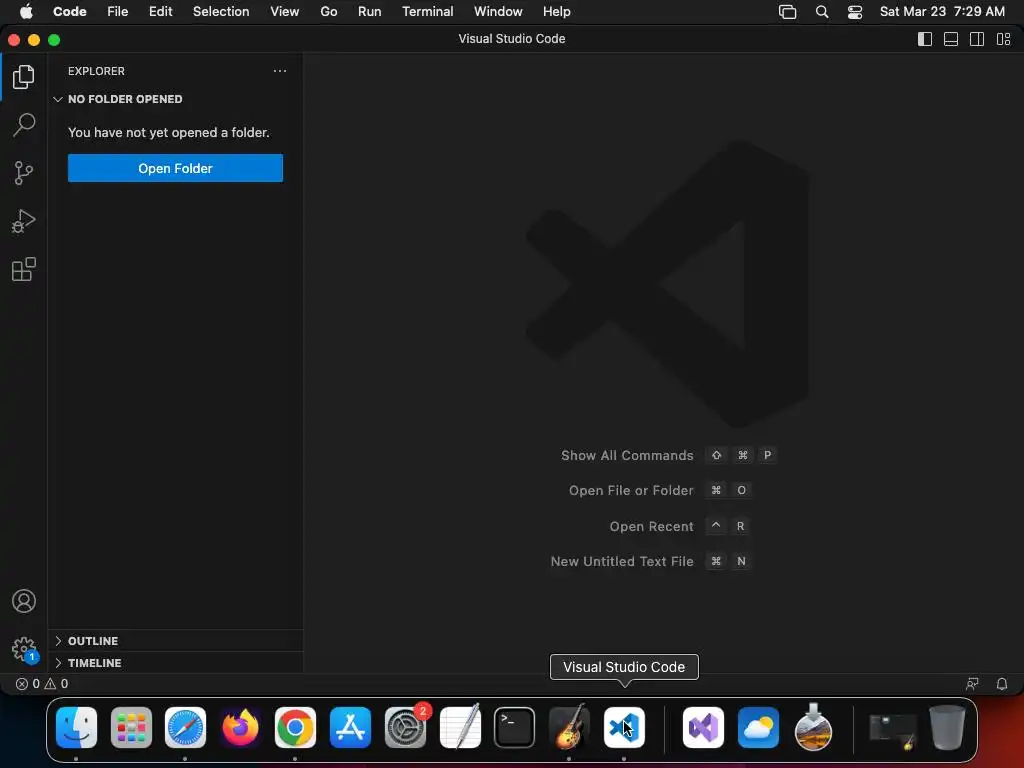The height and width of the screenshot is (768, 1024).
Task: Expand the Timeline section
Action: (x=175, y=663)
